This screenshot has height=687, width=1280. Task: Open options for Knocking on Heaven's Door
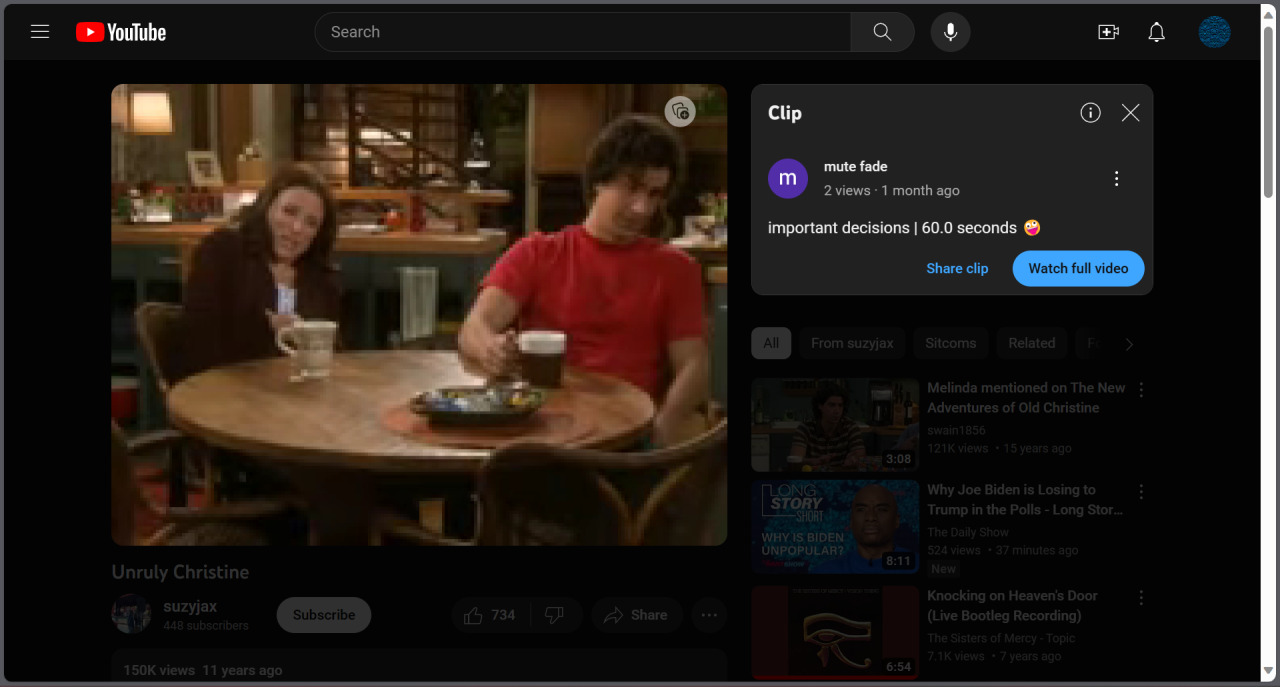coord(1141,598)
